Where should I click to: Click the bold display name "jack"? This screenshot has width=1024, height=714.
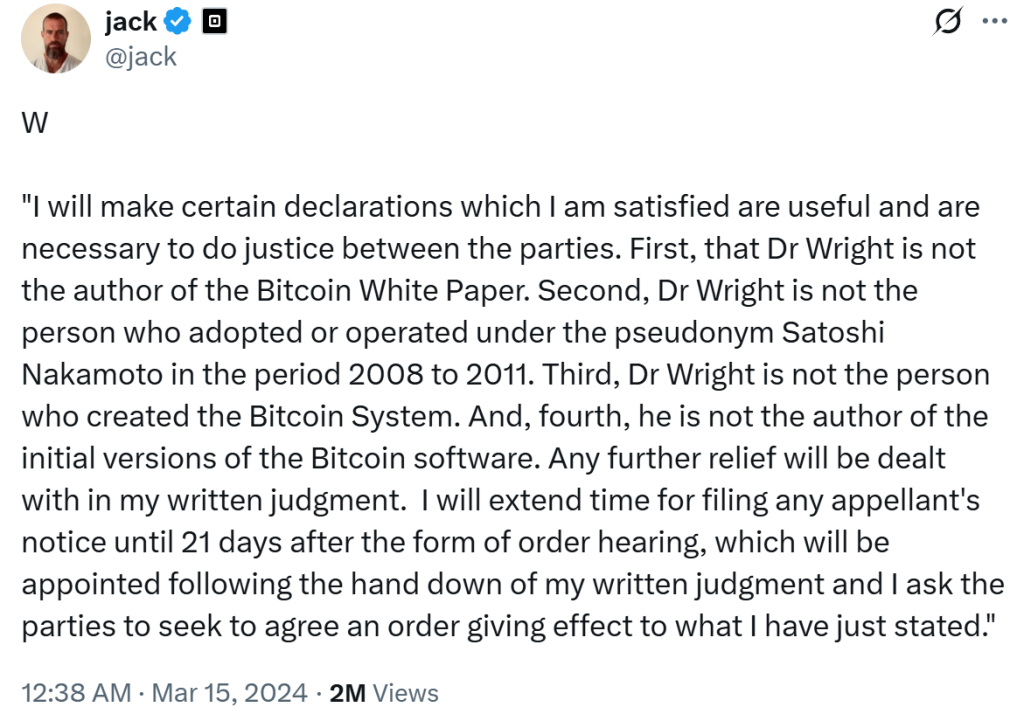(130, 22)
